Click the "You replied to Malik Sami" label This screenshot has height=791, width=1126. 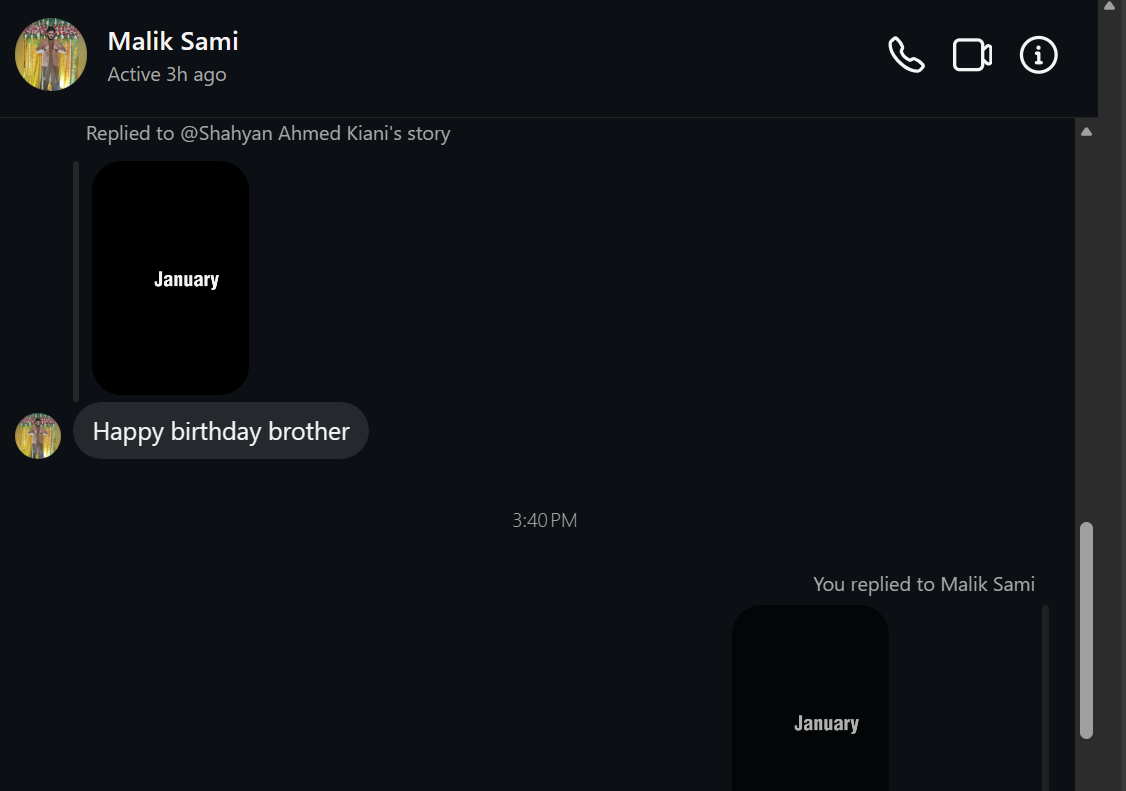click(x=923, y=584)
